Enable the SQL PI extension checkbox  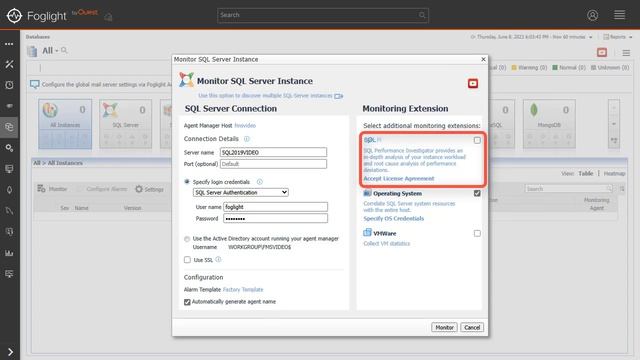pyautogui.click(x=477, y=140)
